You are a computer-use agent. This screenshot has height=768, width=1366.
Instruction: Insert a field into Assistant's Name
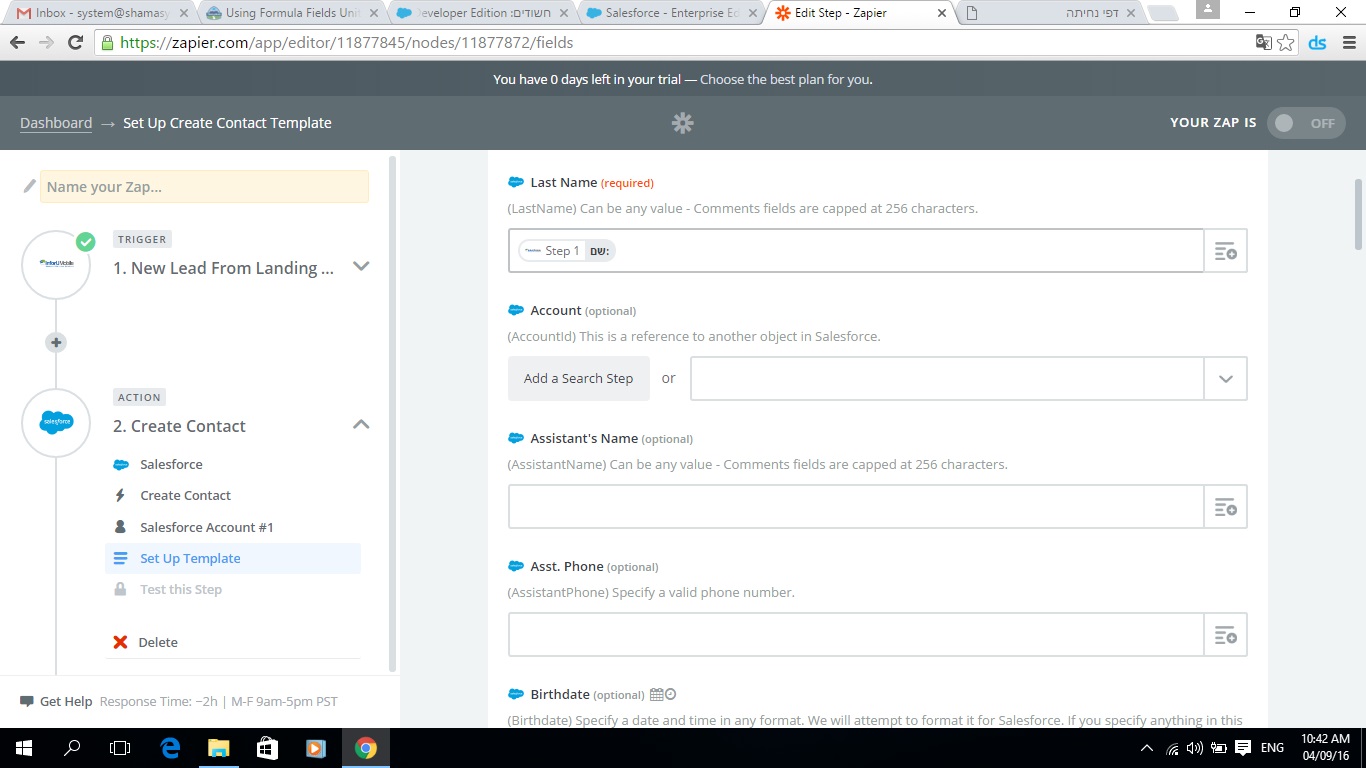coord(1225,507)
